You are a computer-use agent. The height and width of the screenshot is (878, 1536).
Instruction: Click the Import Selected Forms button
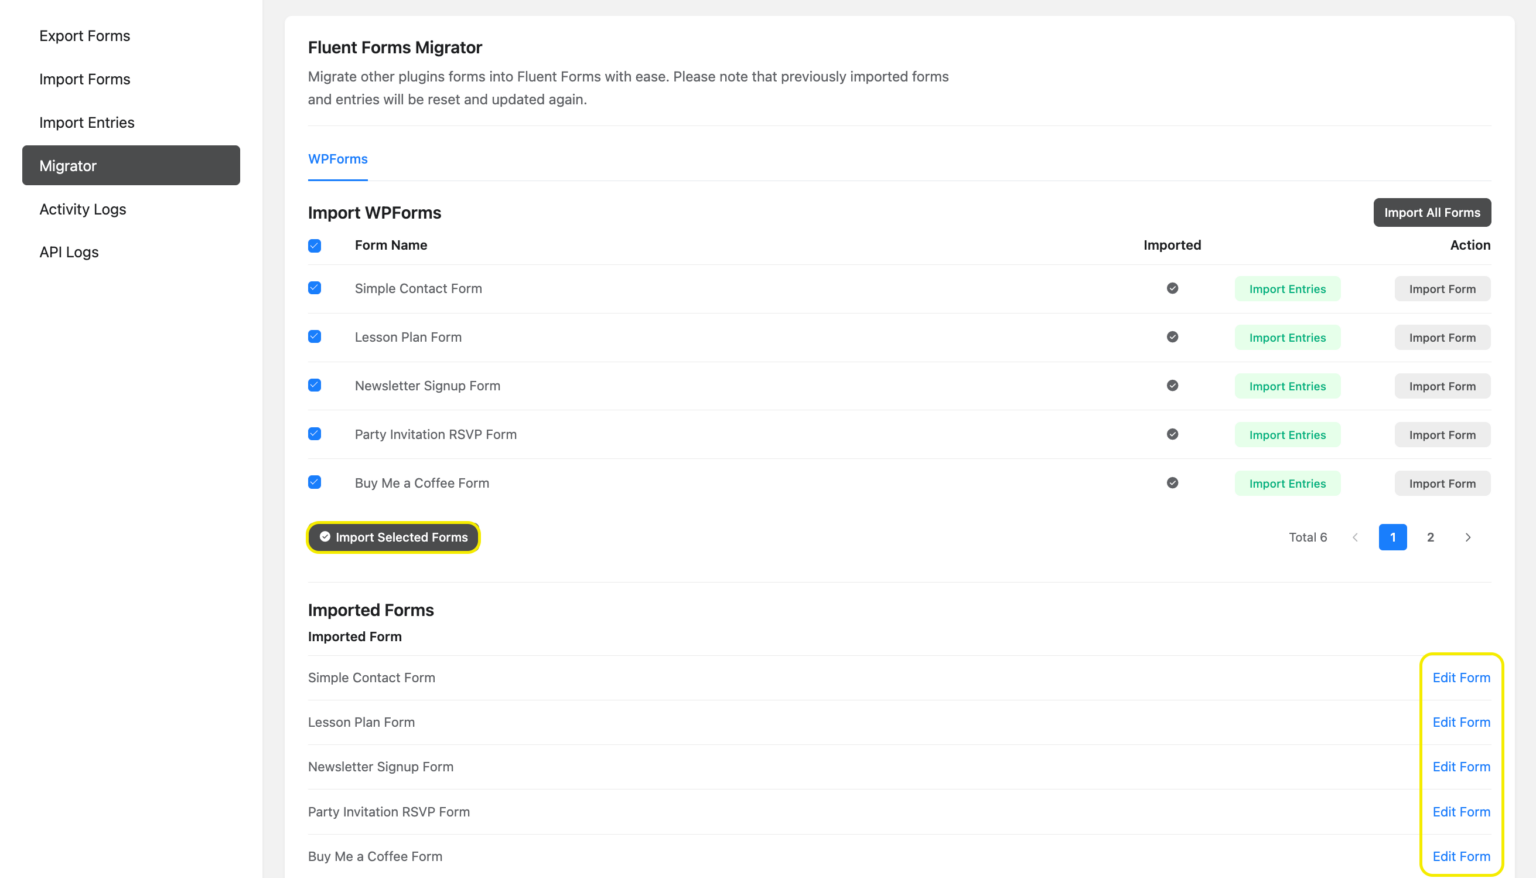pos(393,537)
